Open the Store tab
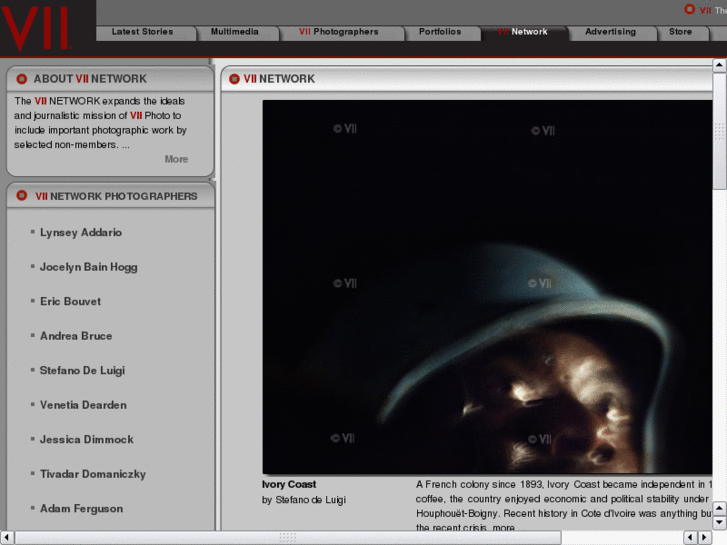Viewport: 727px width, 545px height. point(680,32)
